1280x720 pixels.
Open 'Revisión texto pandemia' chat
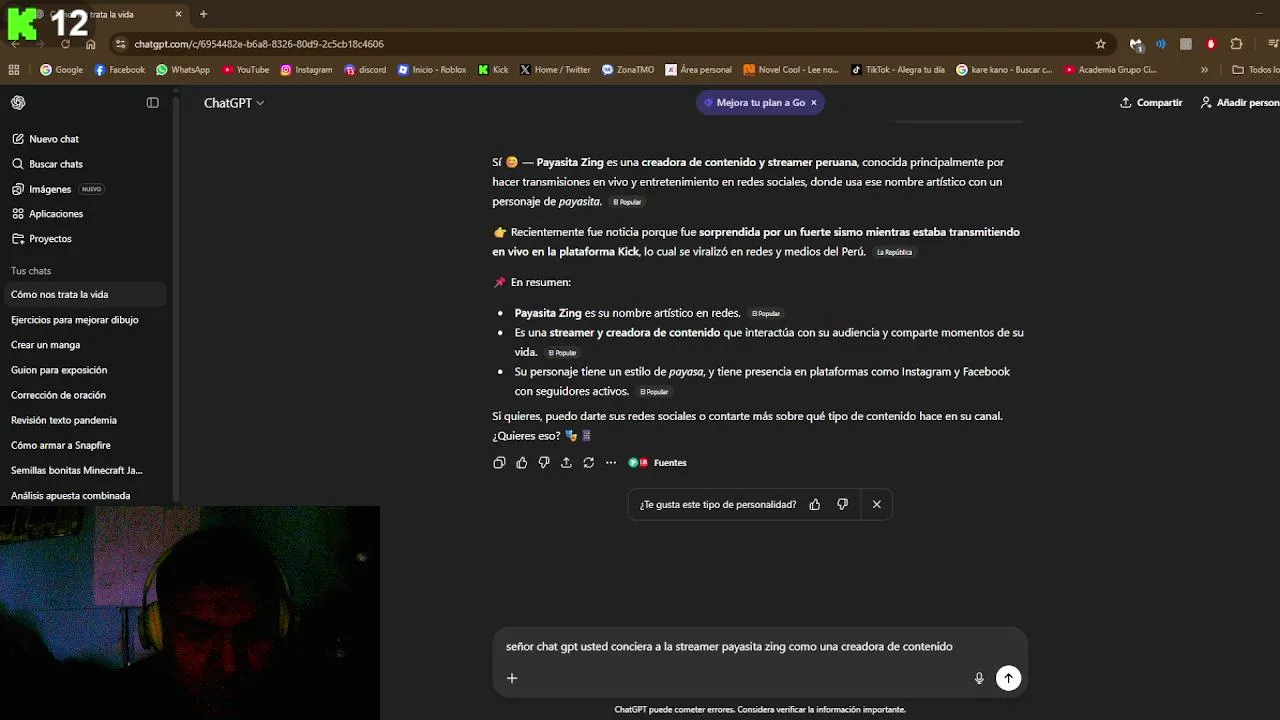coord(86,421)
